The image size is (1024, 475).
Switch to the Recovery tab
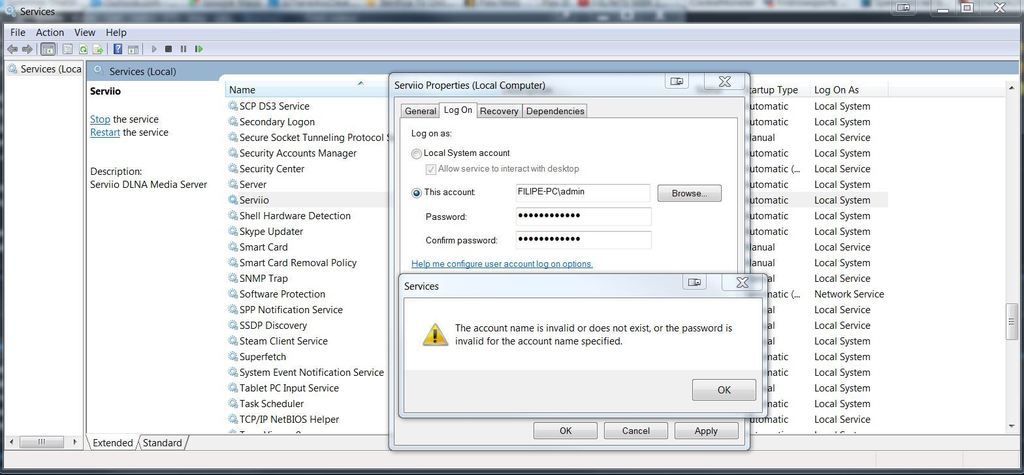(499, 111)
